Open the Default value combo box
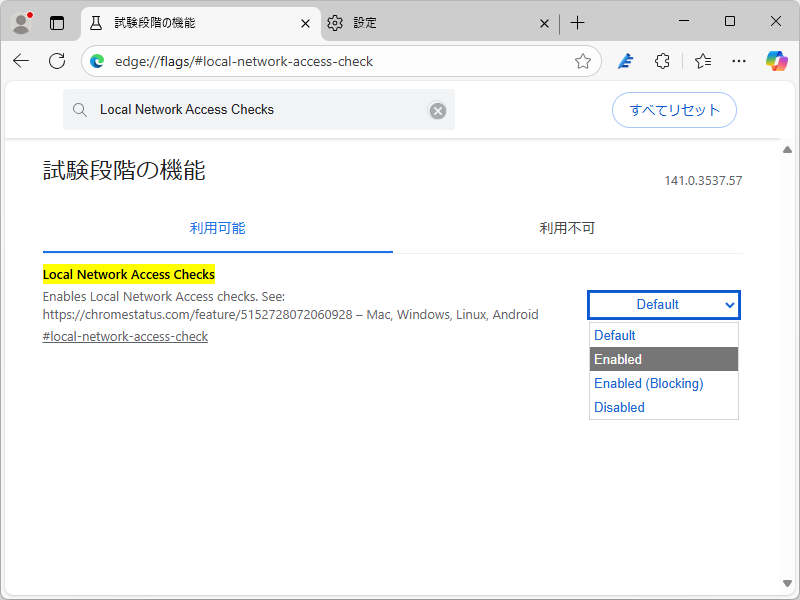This screenshot has height=600, width=800. coord(663,305)
